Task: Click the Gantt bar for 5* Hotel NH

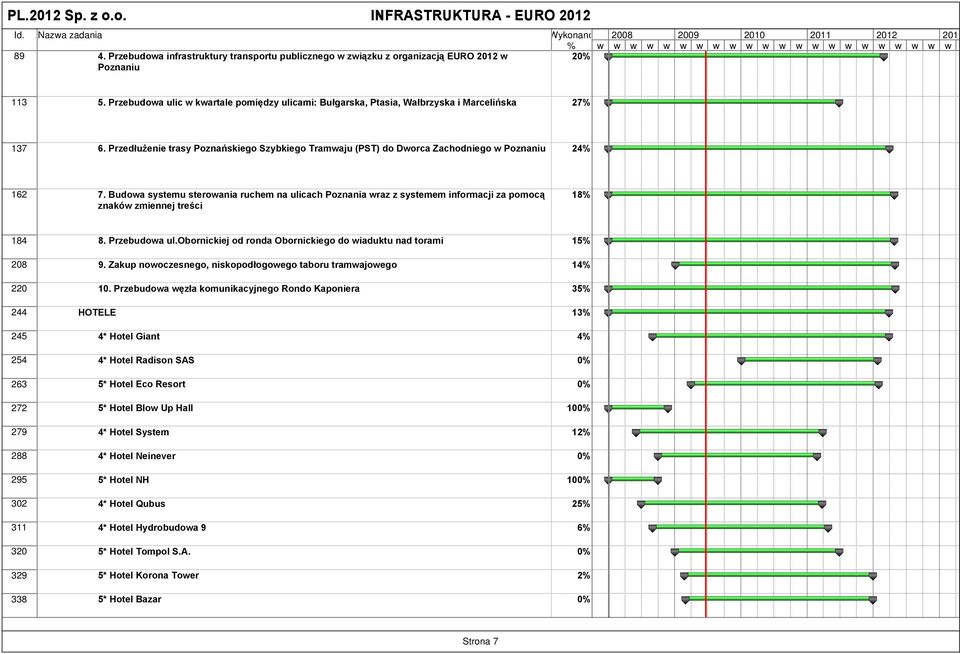Action: (633, 479)
